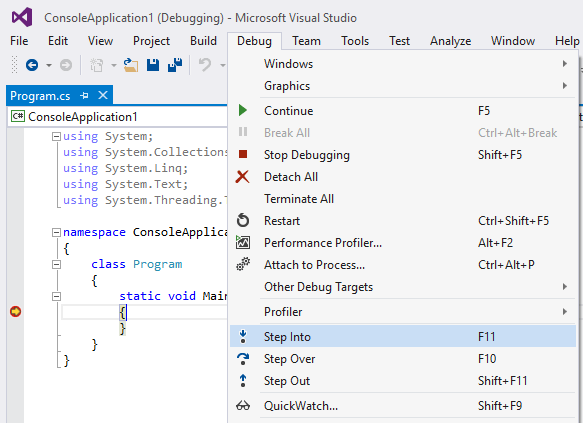Open the Test menu
Screen dimensions: 583x423
click(x=399, y=41)
